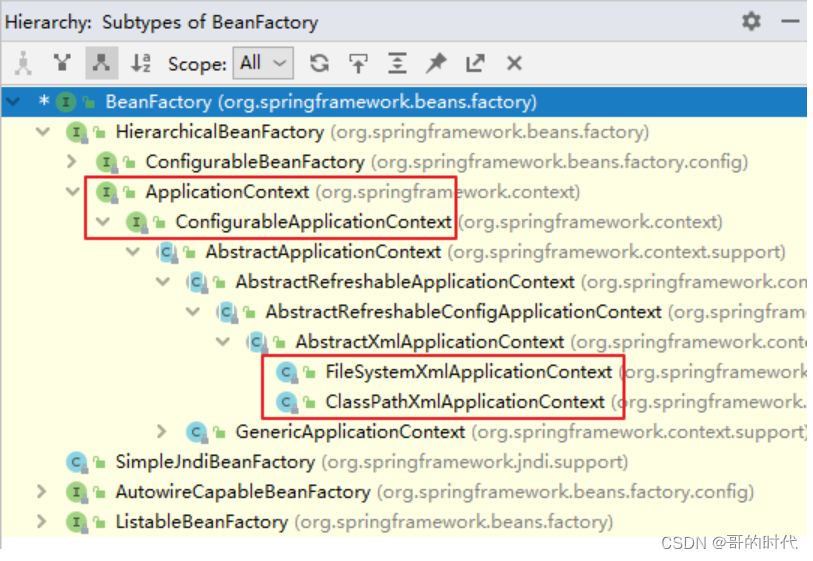The height and width of the screenshot is (561, 813).
Task: Click the AbstractRefreshableApplicationContext class icon
Action: click(197, 283)
